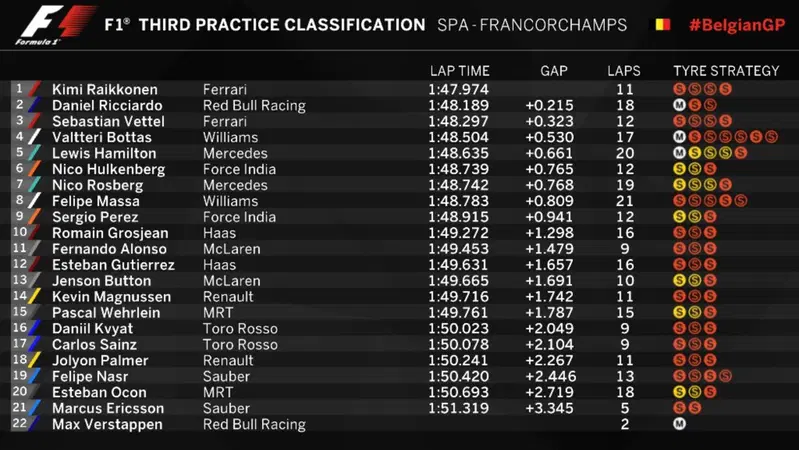
Task: Select driver name Max Verstappen
Action: (x=108, y=424)
